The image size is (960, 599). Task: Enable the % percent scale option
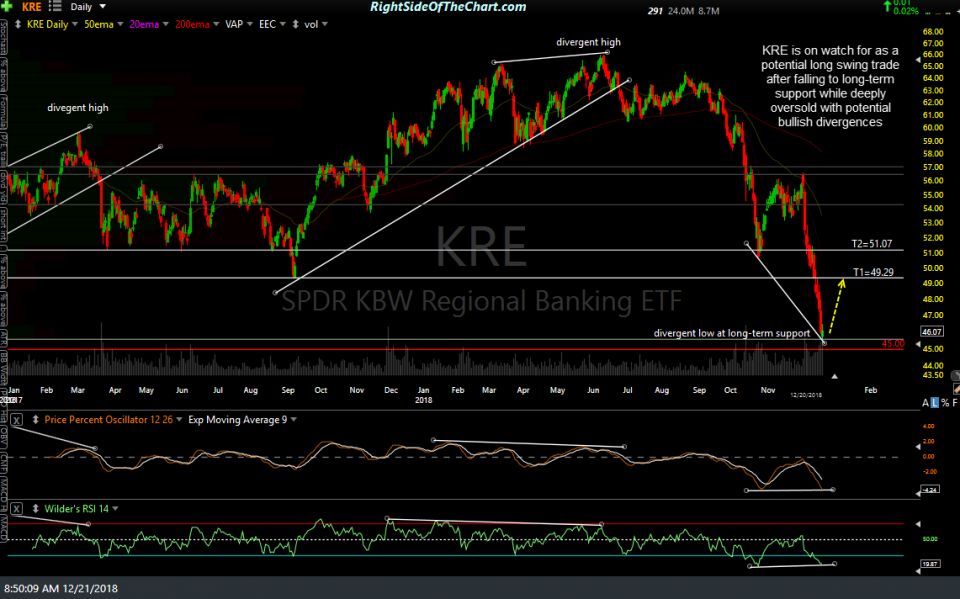coord(946,403)
